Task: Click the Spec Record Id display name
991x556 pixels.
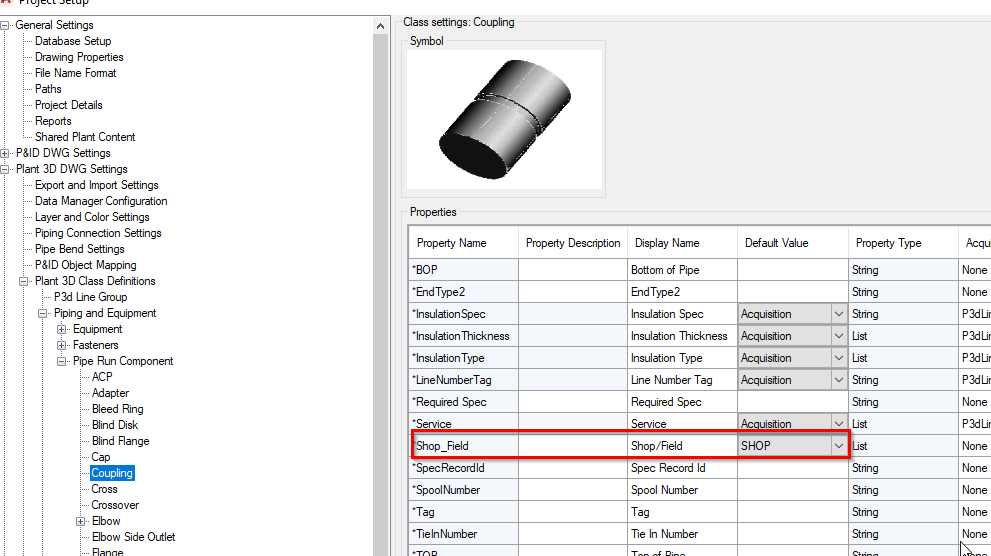Action: tap(683, 468)
